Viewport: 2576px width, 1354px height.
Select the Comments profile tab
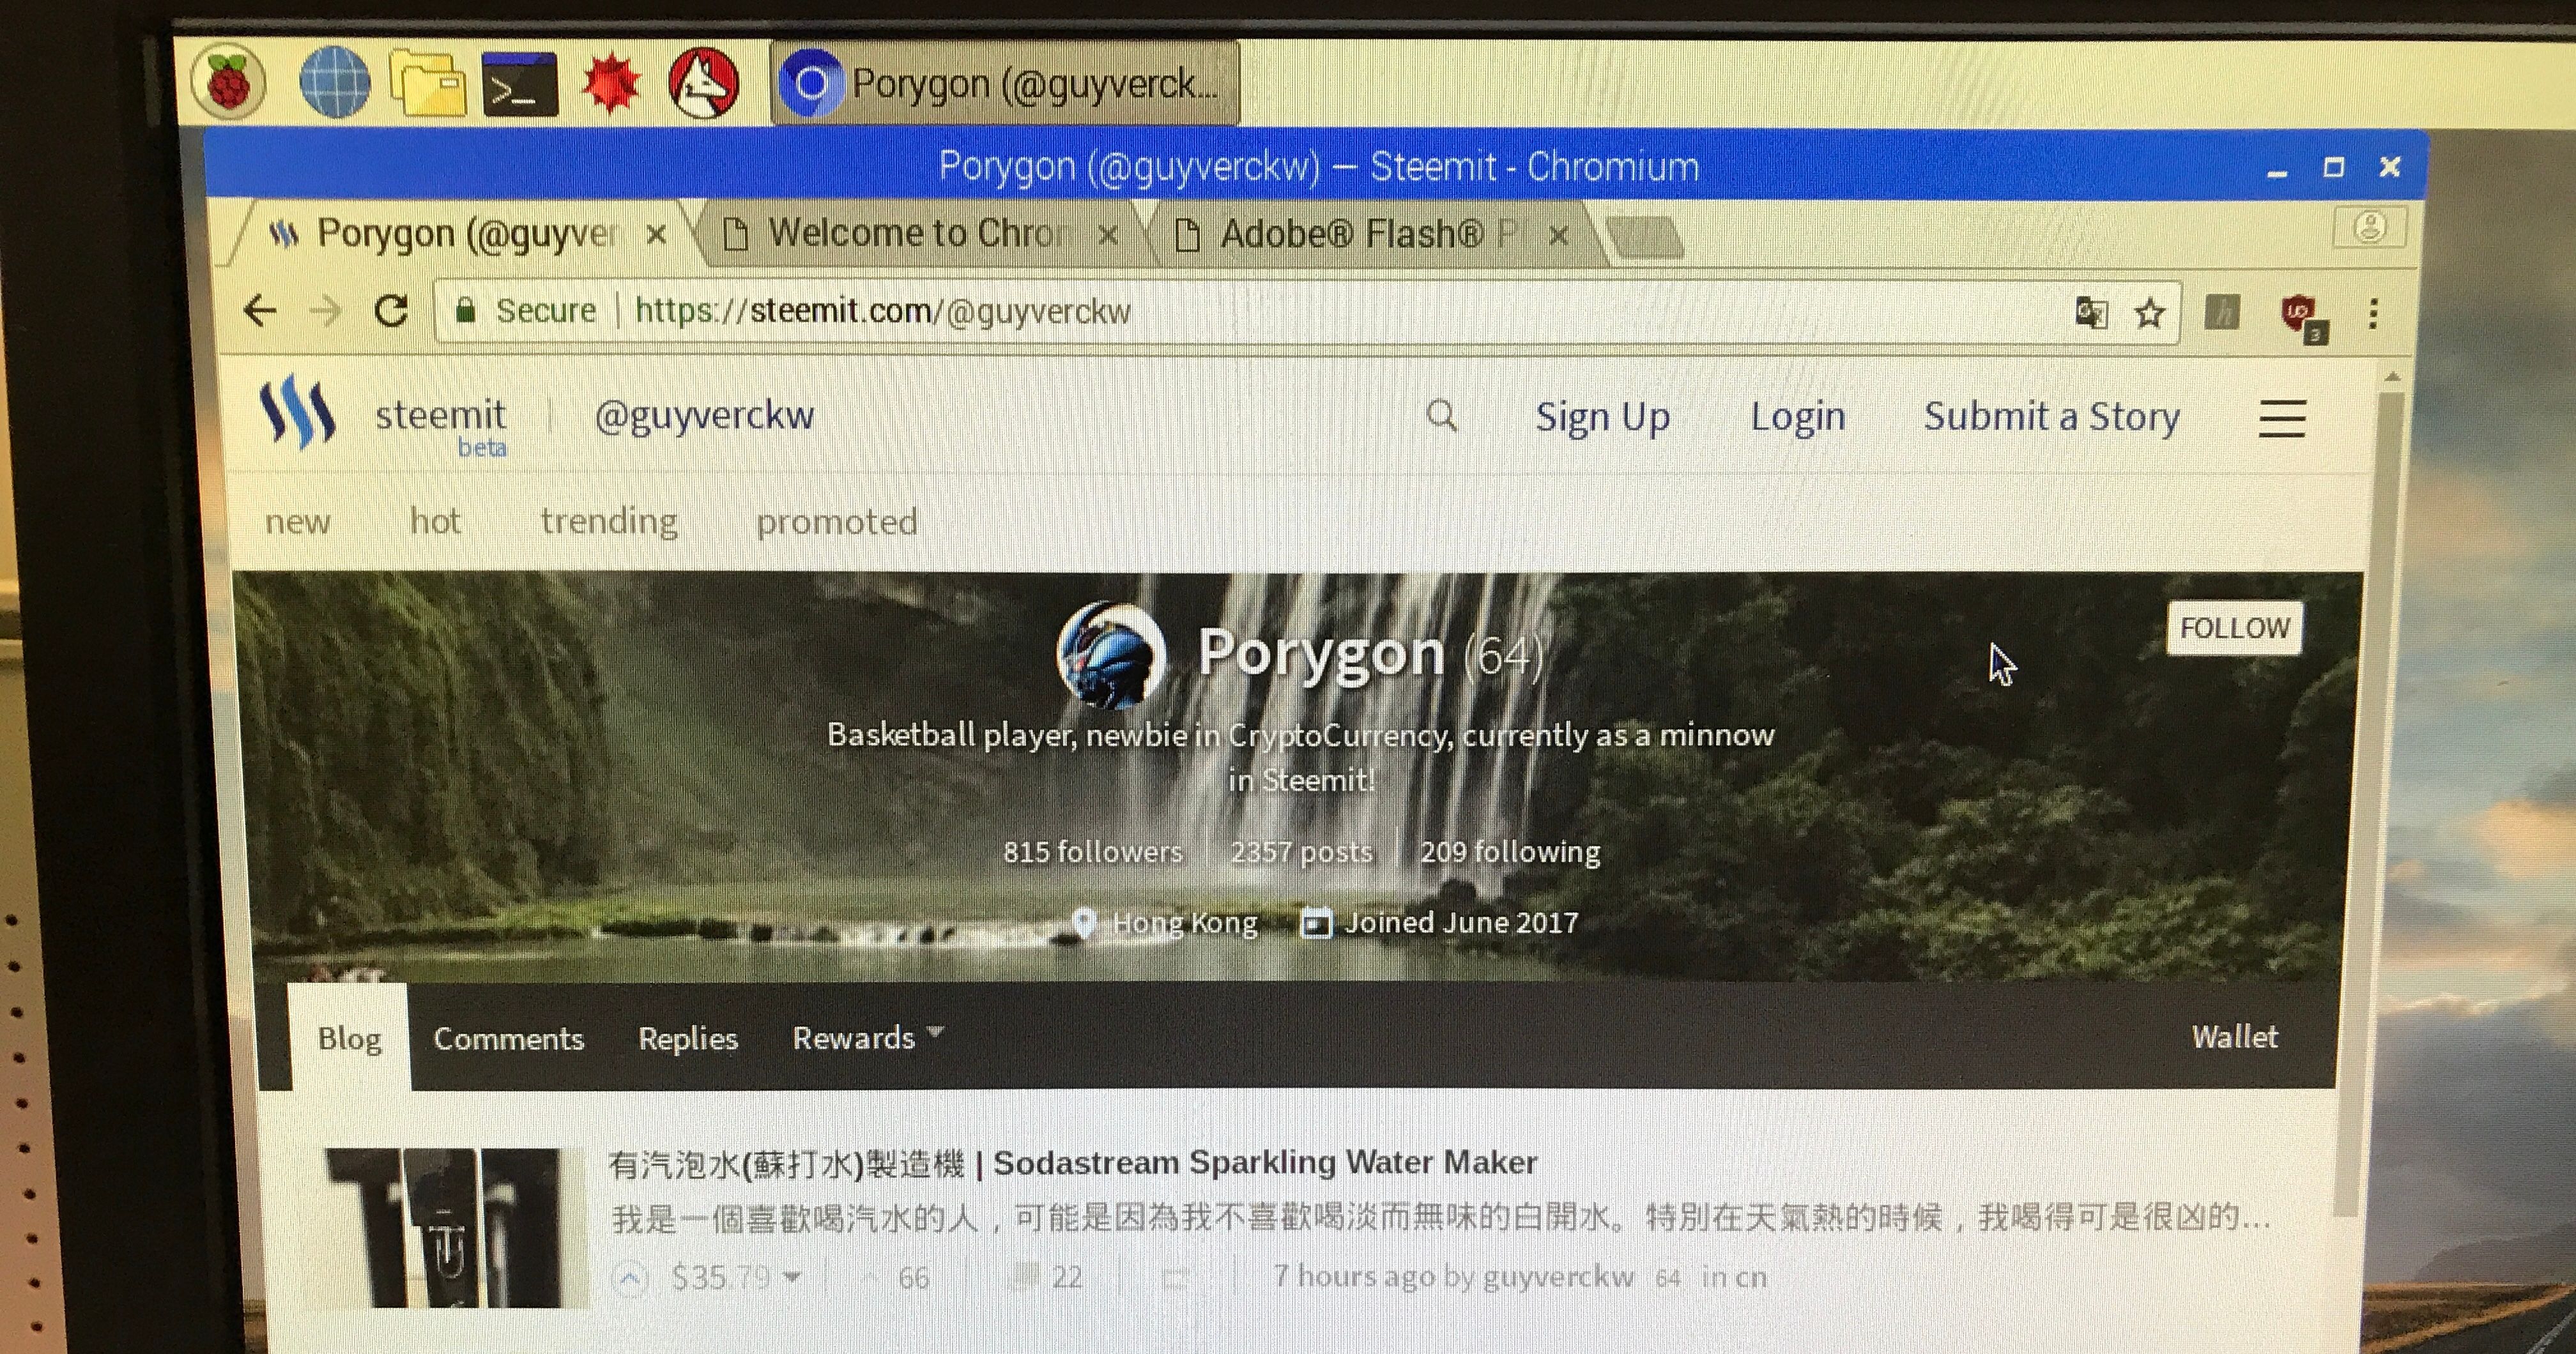pos(508,1039)
